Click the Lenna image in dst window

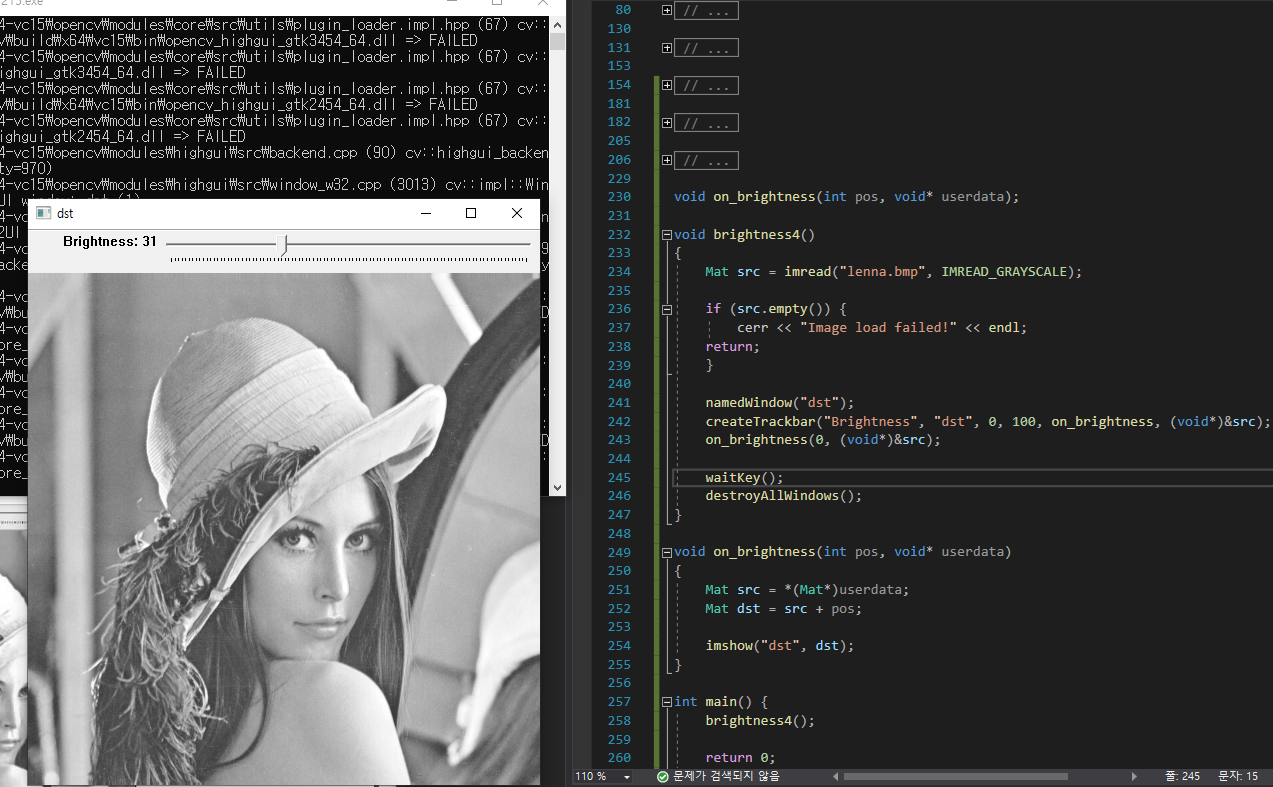point(284,529)
